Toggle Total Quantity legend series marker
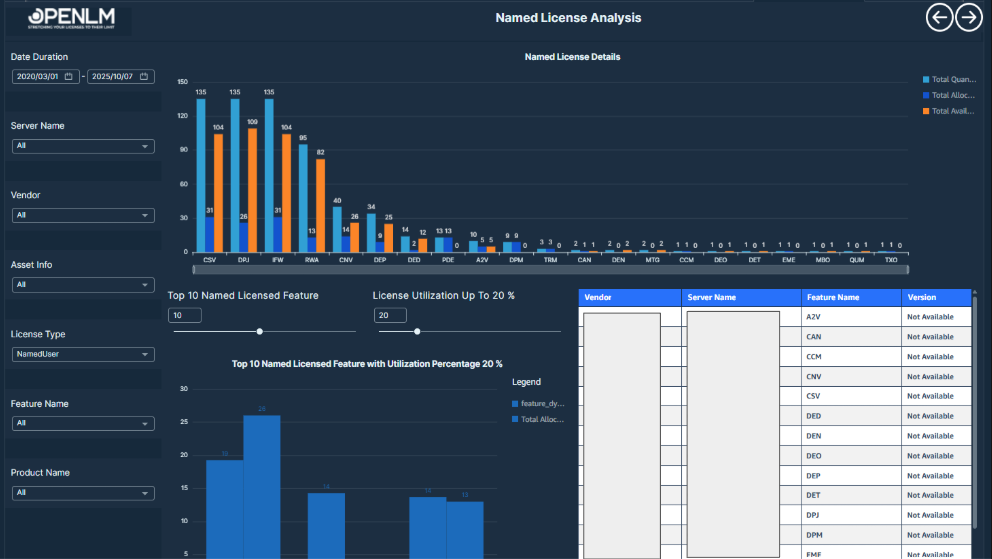The width and height of the screenshot is (992, 559). tap(926, 79)
